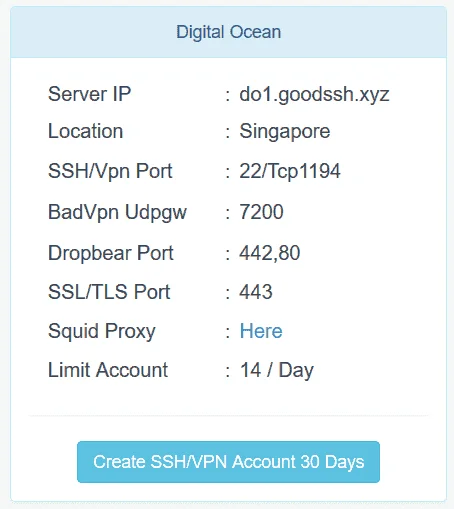Click the Server IP label

(x=90, y=94)
